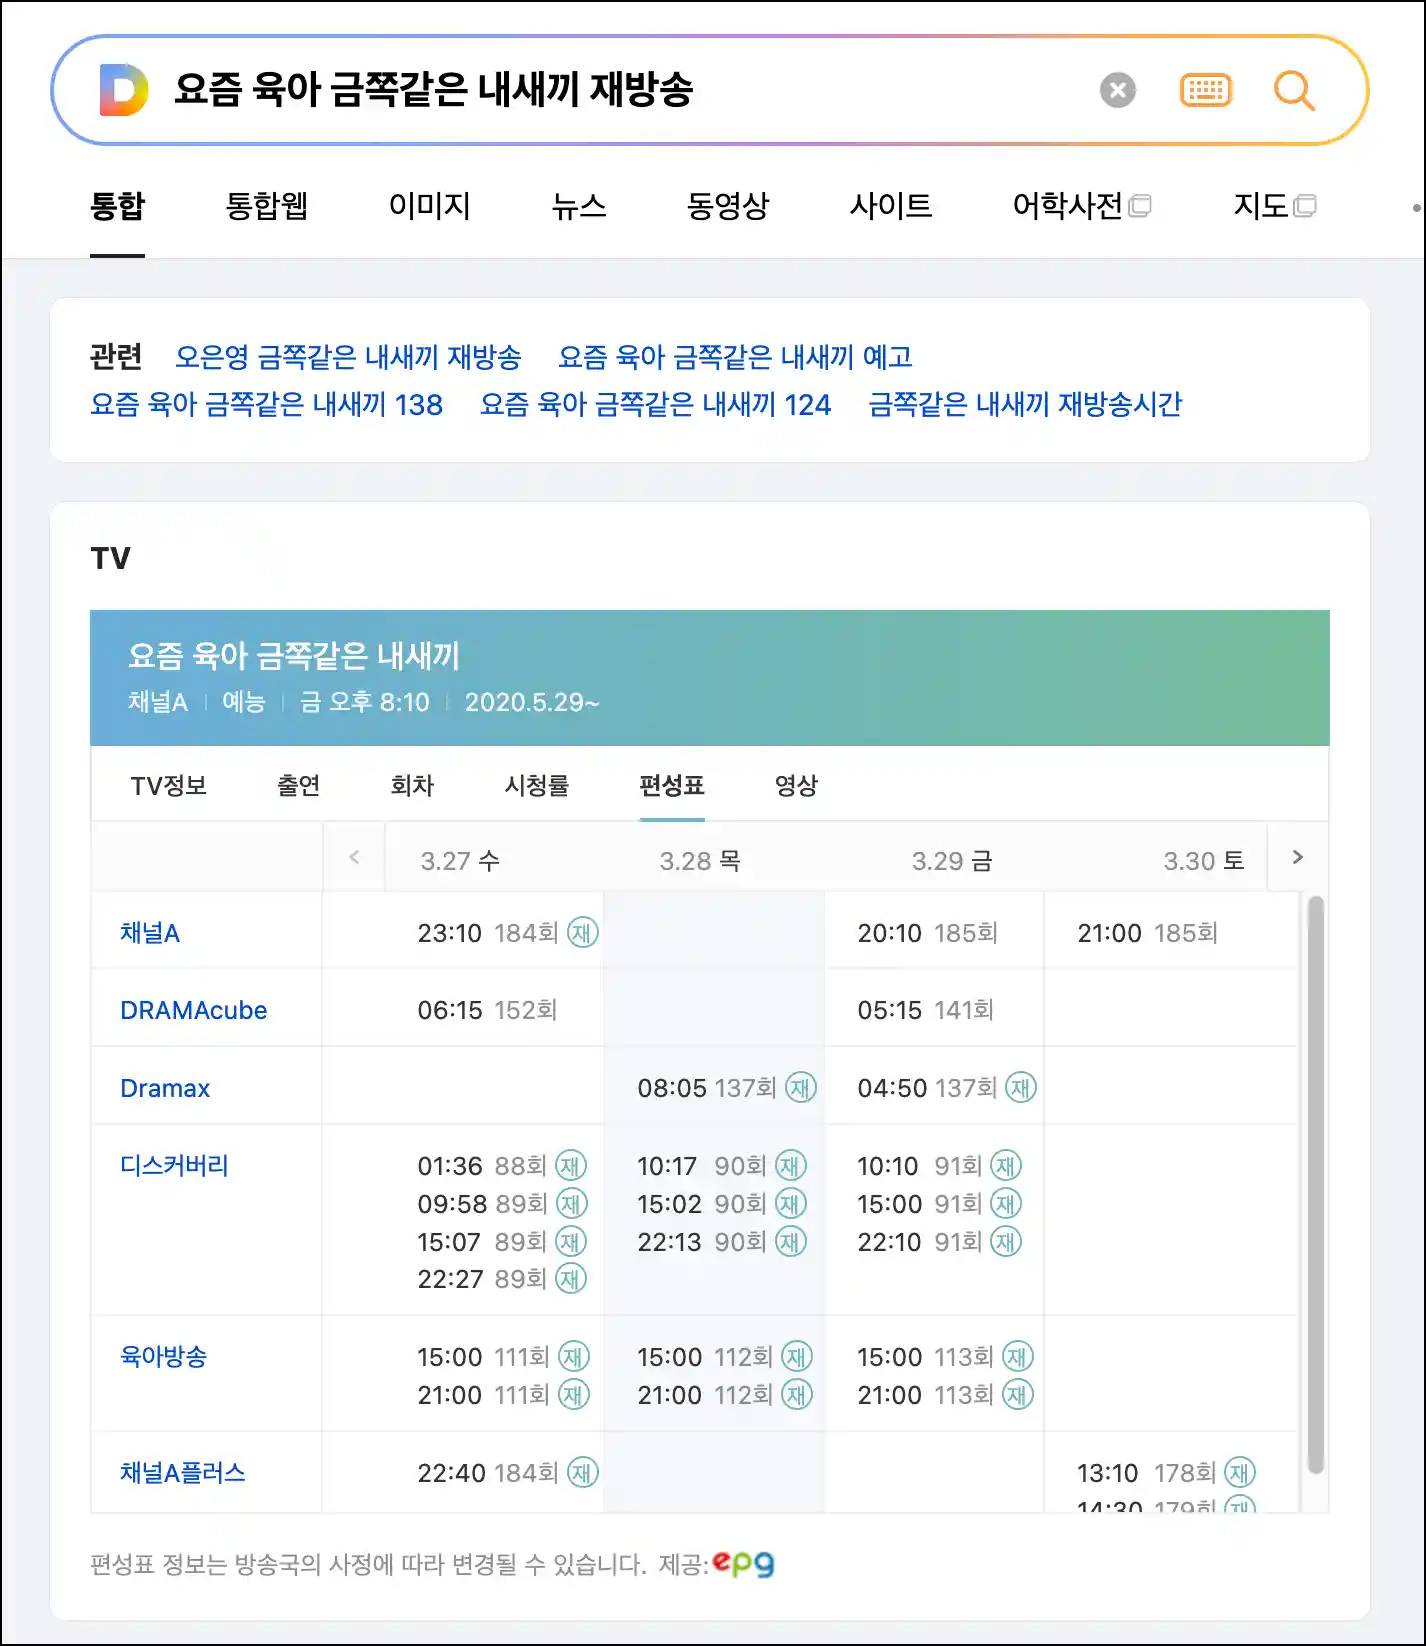Viewport: 1426px width, 1646px height.
Task: Click 재 badge beside 22:10 91회
Action: tap(1006, 1242)
